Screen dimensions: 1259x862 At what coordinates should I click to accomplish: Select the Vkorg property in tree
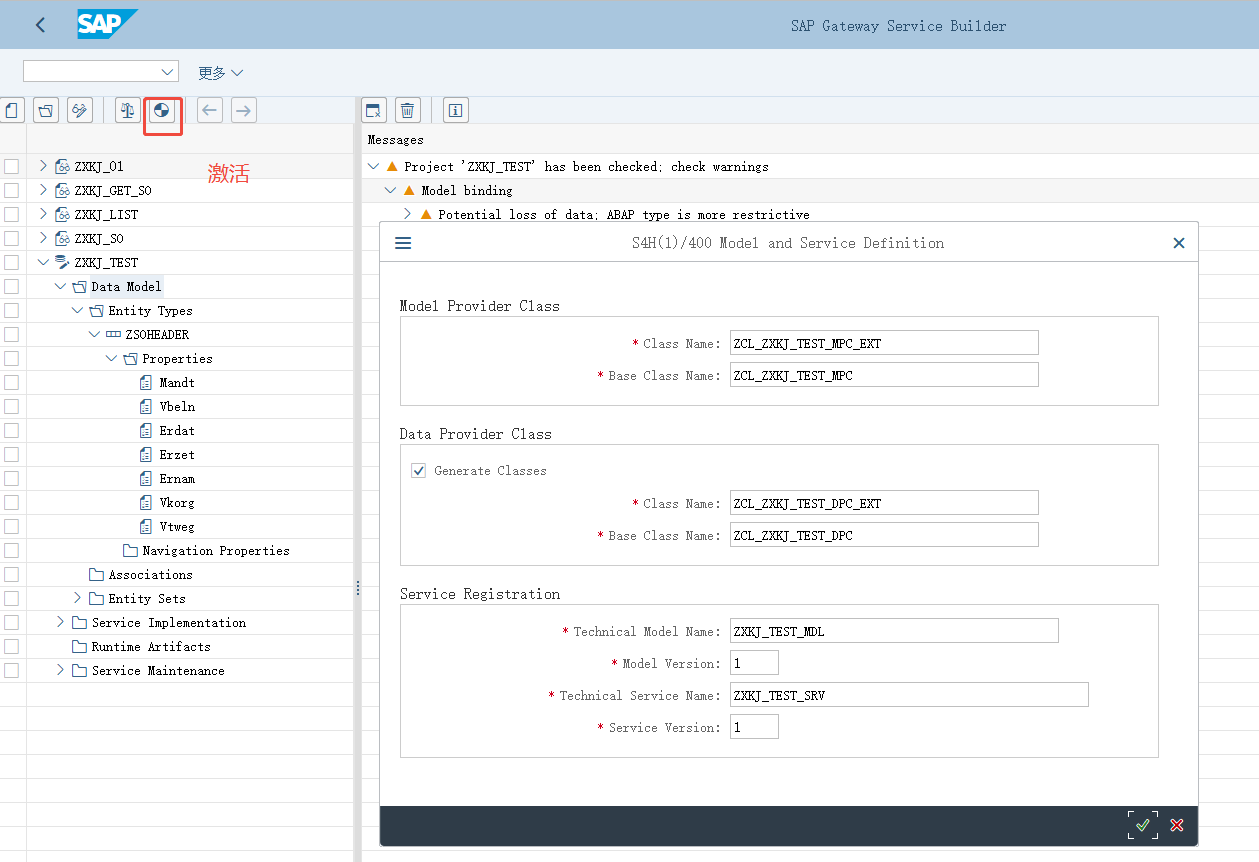(x=177, y=502)
